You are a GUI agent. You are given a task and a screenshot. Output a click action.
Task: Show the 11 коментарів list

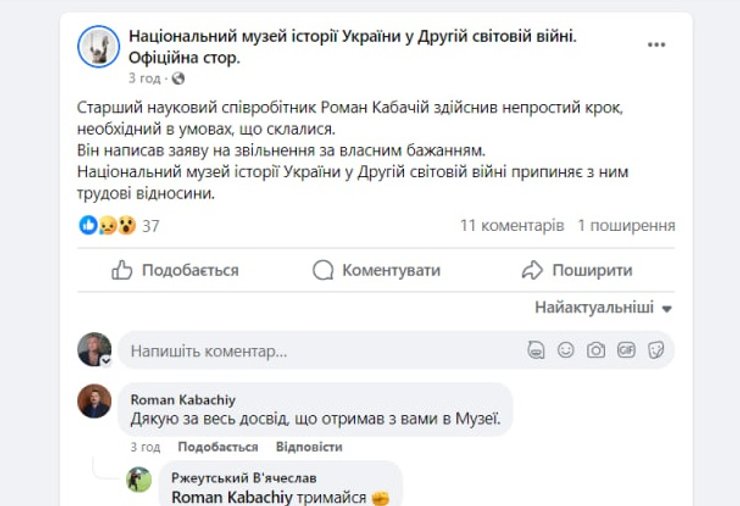512,226
